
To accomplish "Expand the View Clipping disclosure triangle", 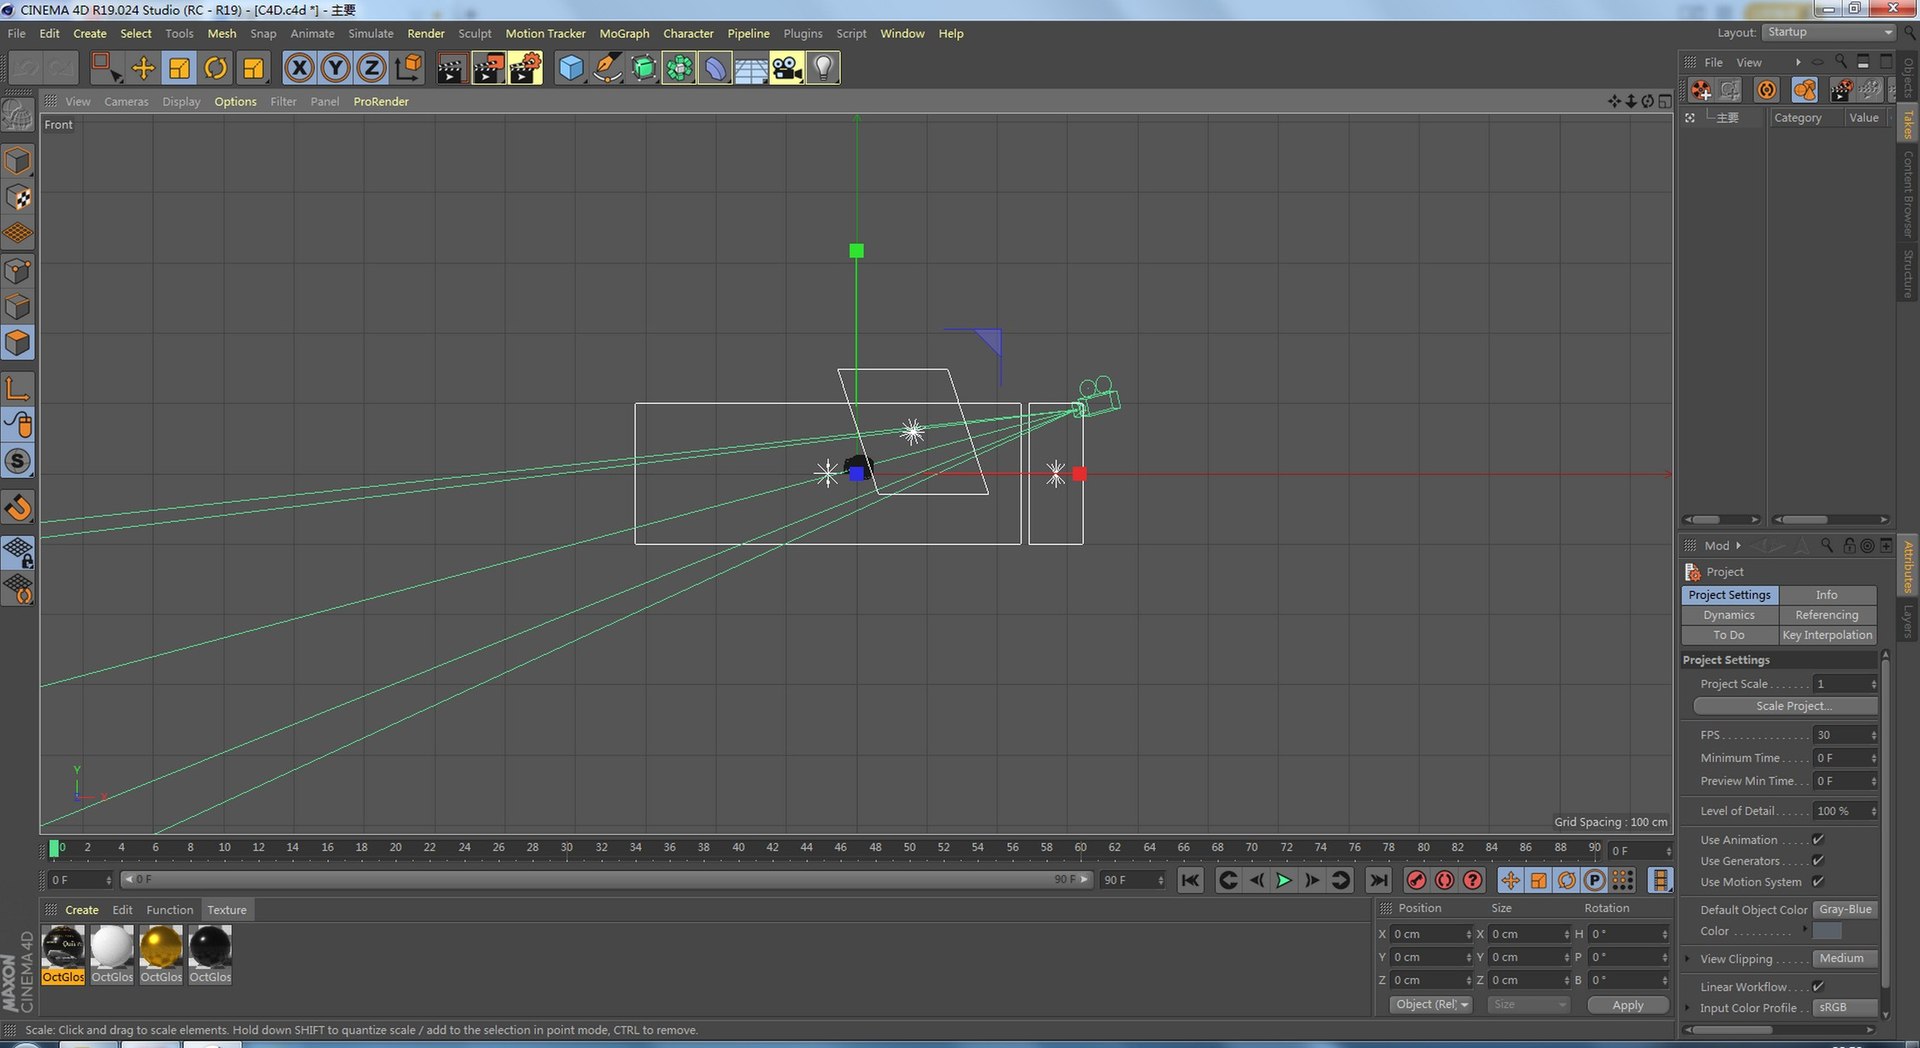I will pos(1688,959).
